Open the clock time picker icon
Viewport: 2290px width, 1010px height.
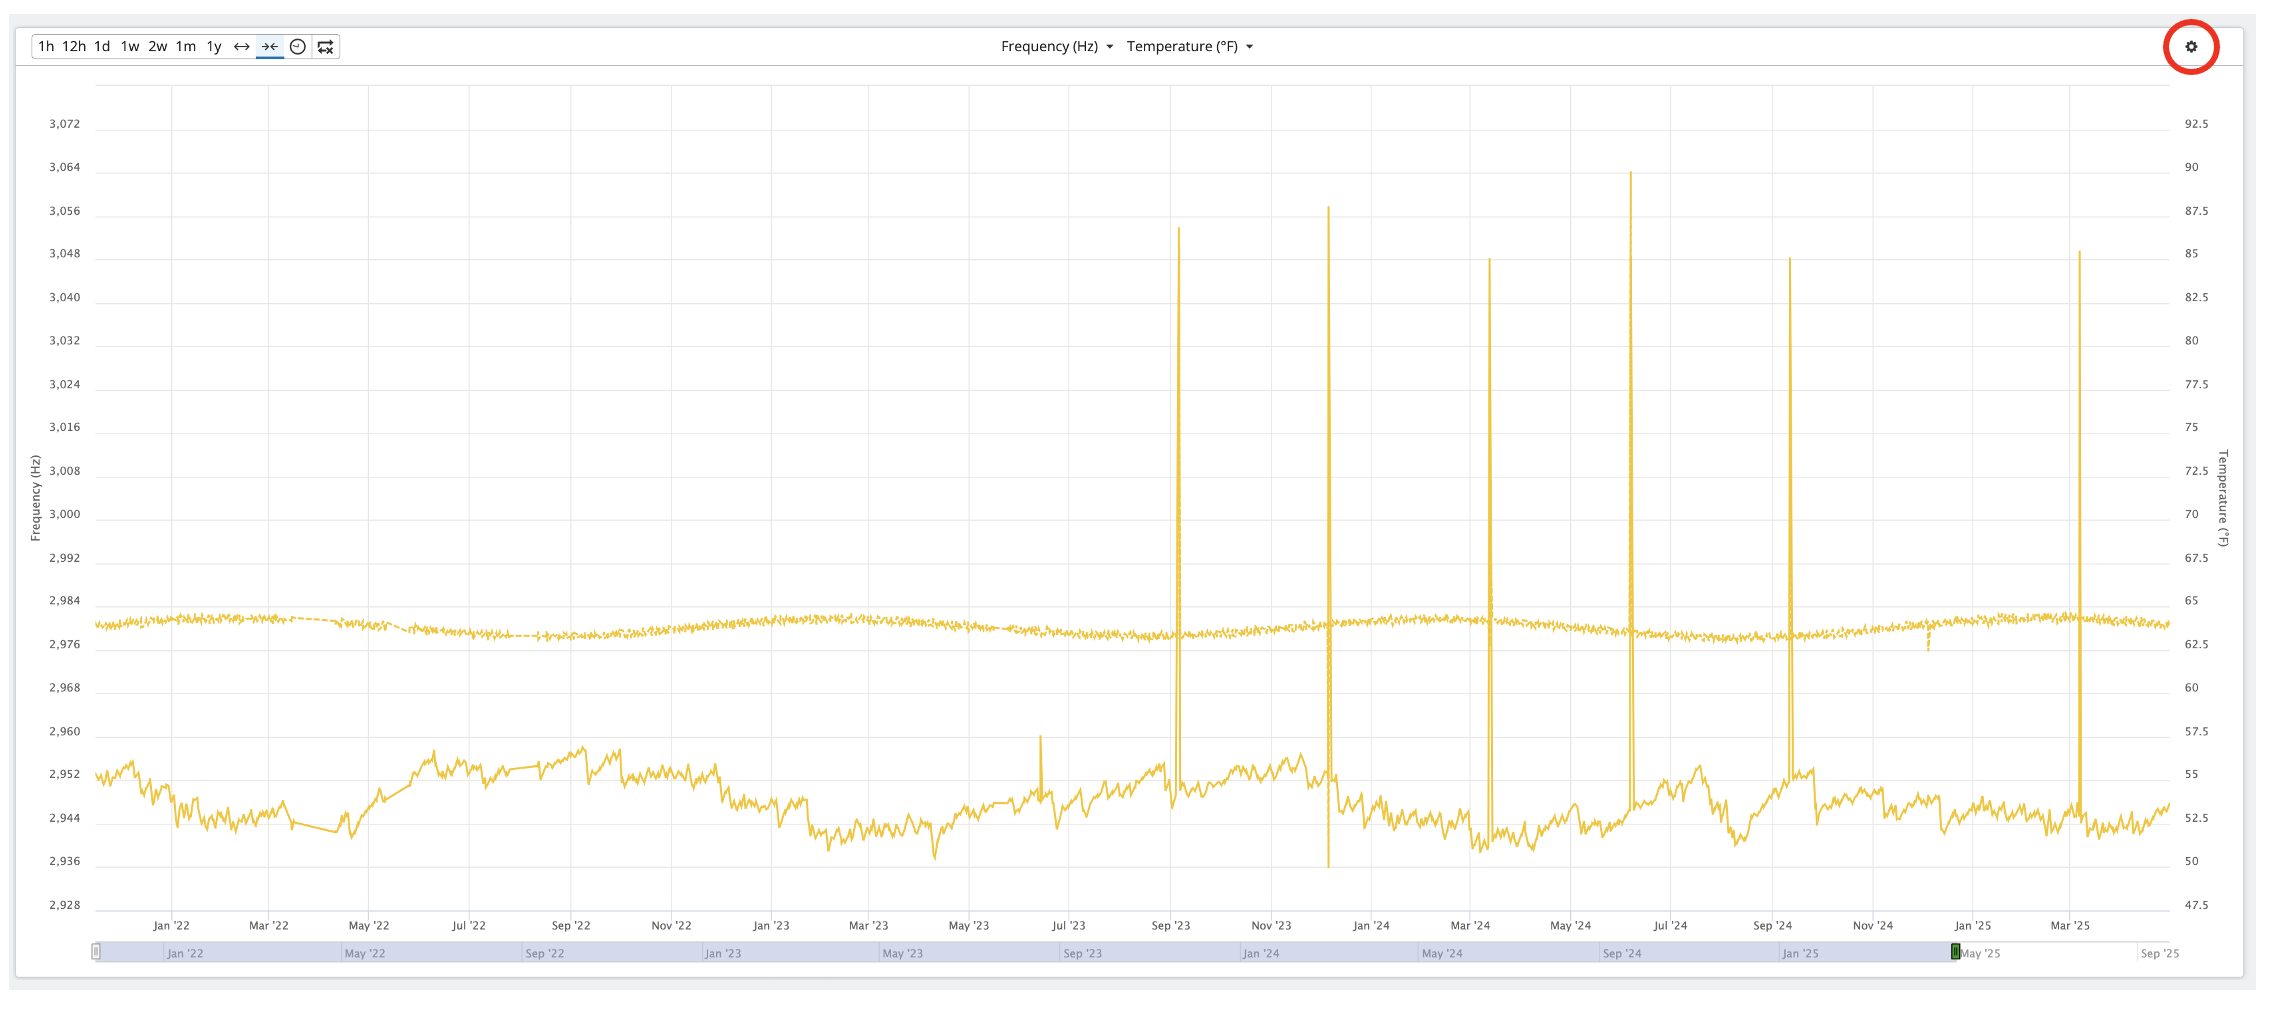(298, 47)
